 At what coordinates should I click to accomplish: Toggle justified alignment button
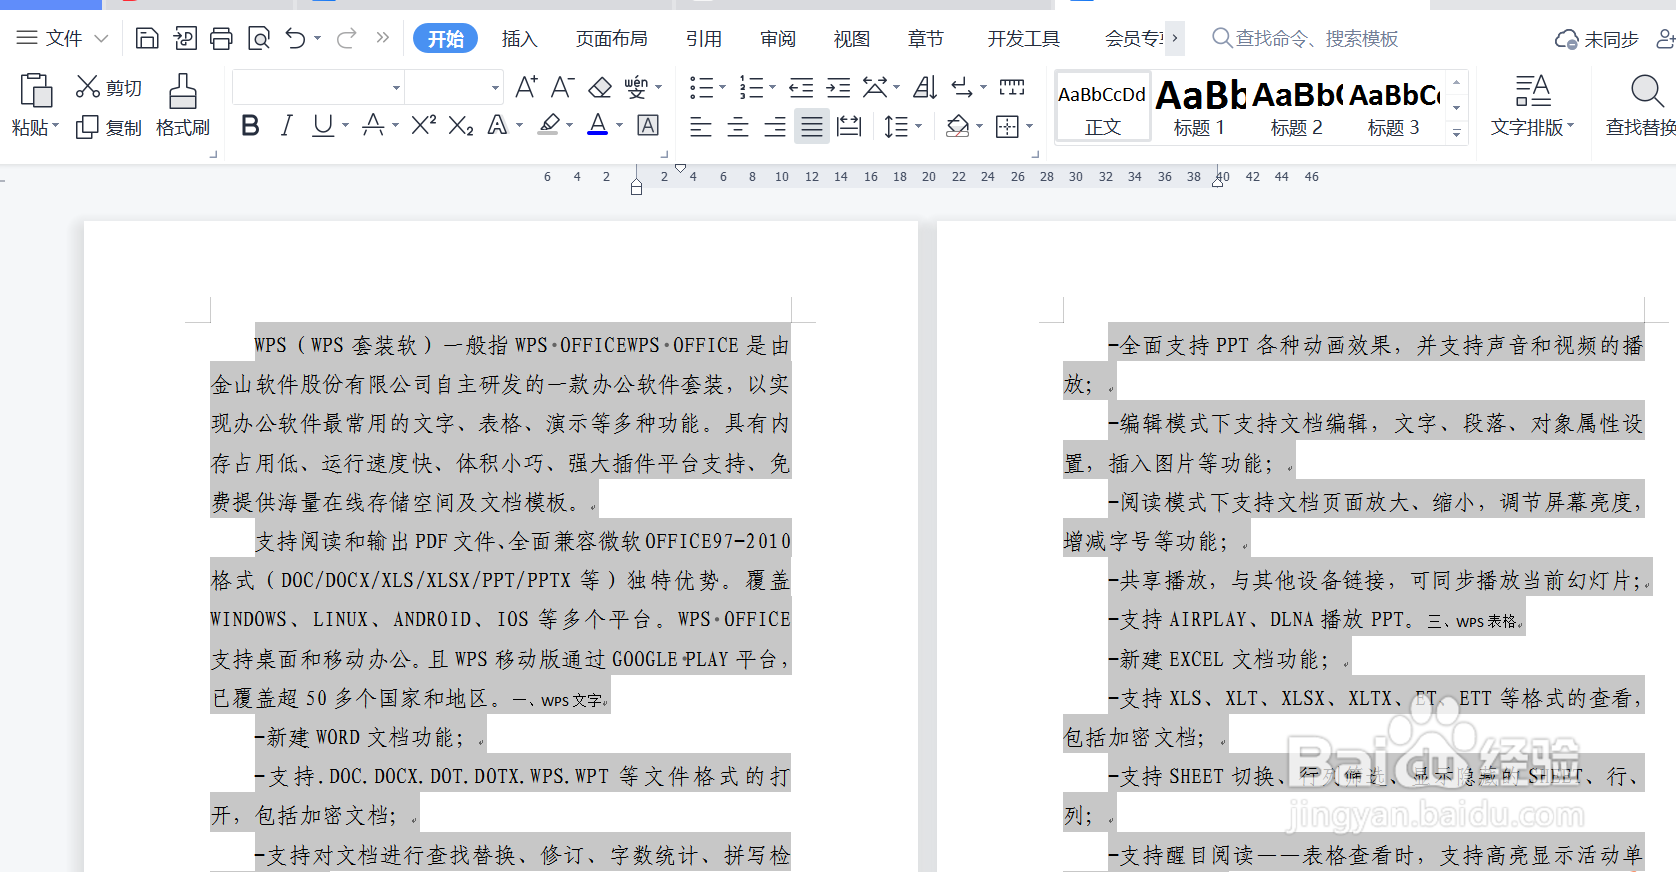pos(812,126)
